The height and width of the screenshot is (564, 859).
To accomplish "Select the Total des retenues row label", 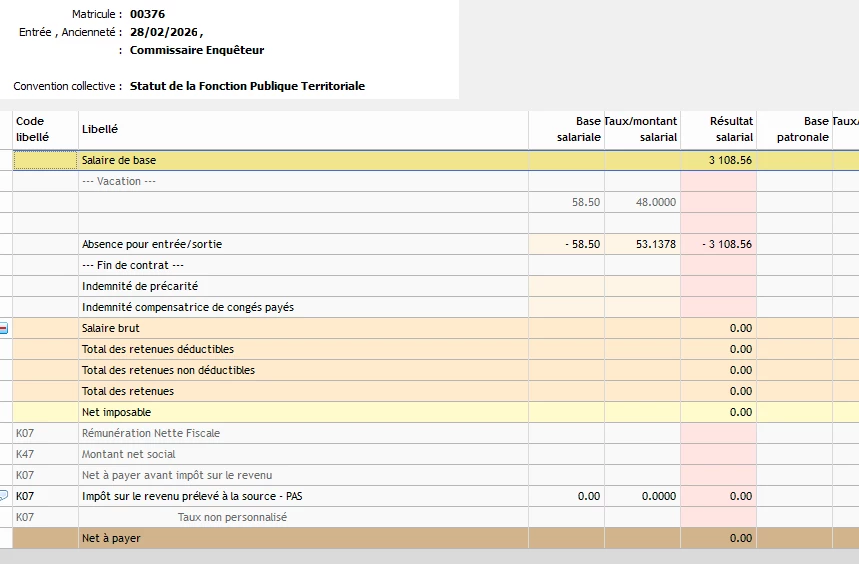I will (x=128, y=391).
